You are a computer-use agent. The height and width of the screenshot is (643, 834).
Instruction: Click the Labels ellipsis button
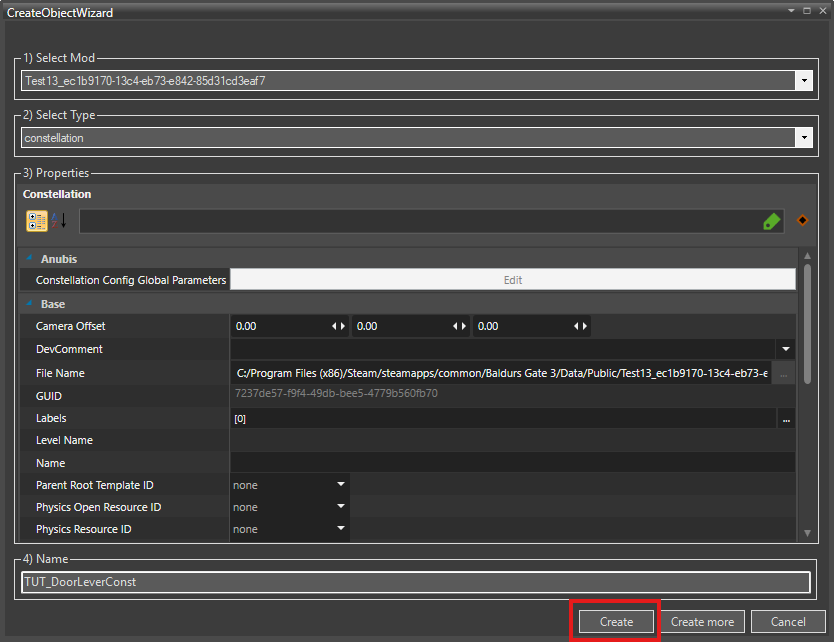pos(786,419)
